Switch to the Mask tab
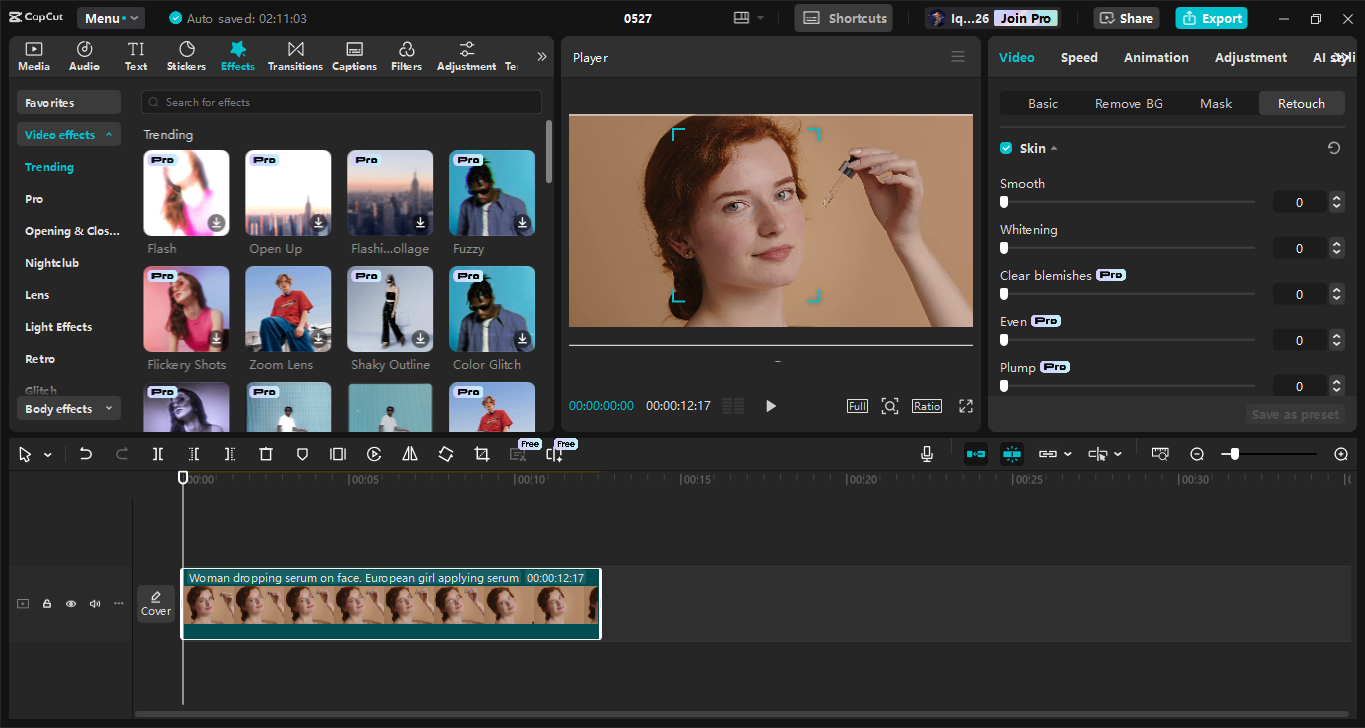This screenshot has height=728, width=1365. 1216,103
